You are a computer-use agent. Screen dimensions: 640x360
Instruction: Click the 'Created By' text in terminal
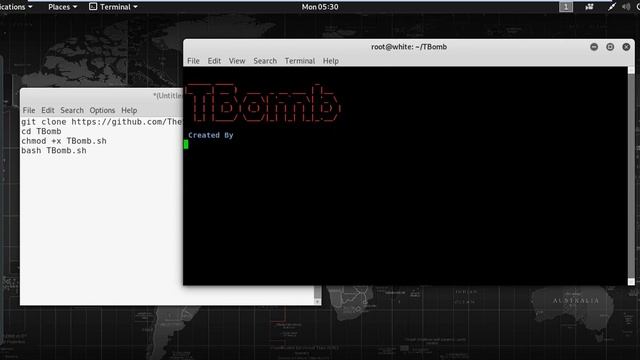click(211, 135)
